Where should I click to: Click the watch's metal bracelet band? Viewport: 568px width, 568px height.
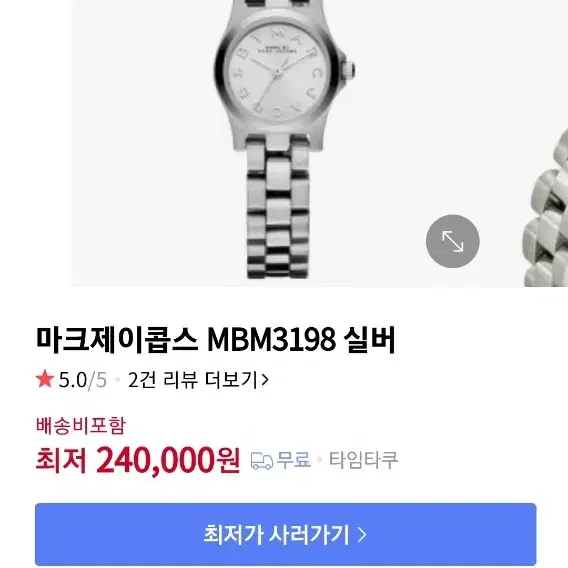(278, 206)
